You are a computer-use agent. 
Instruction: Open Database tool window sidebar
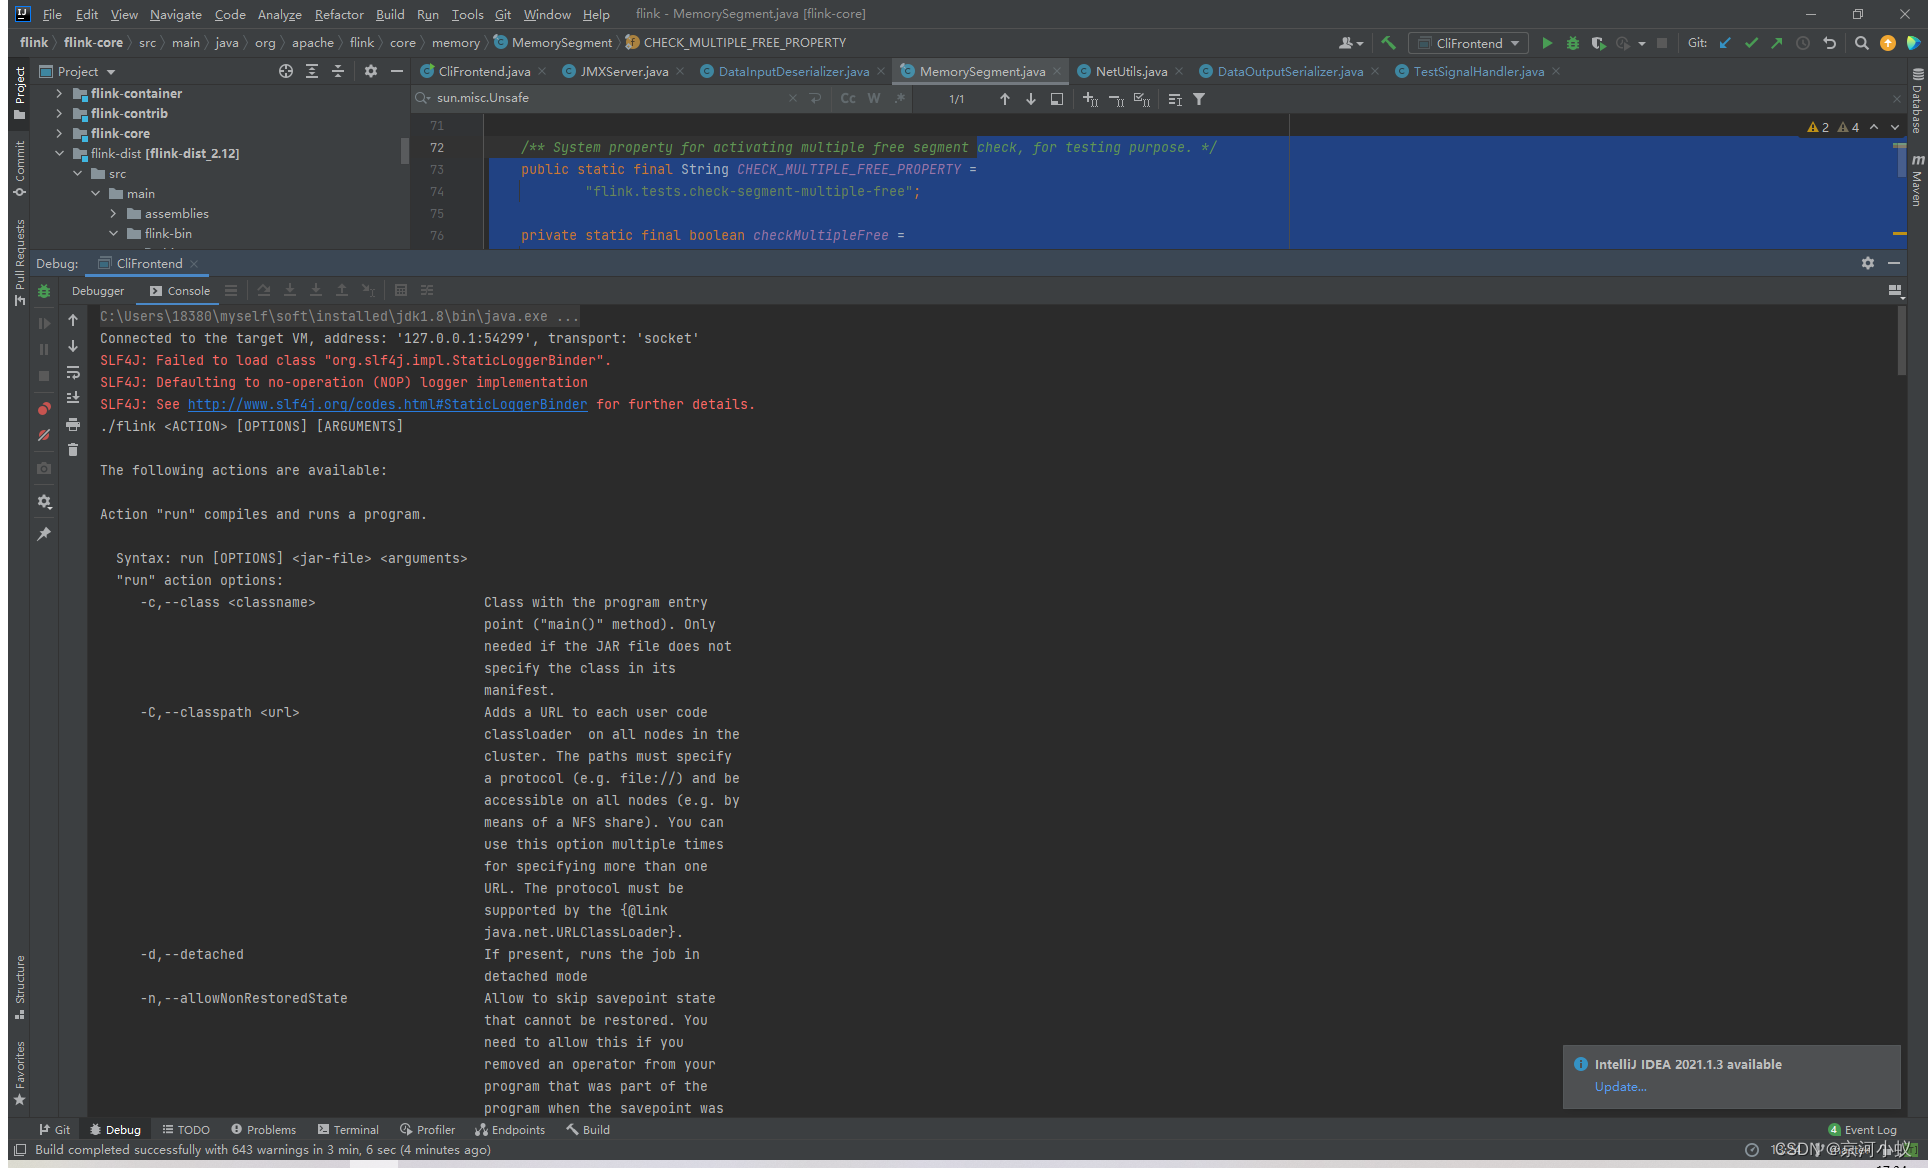coord(1916,102)
